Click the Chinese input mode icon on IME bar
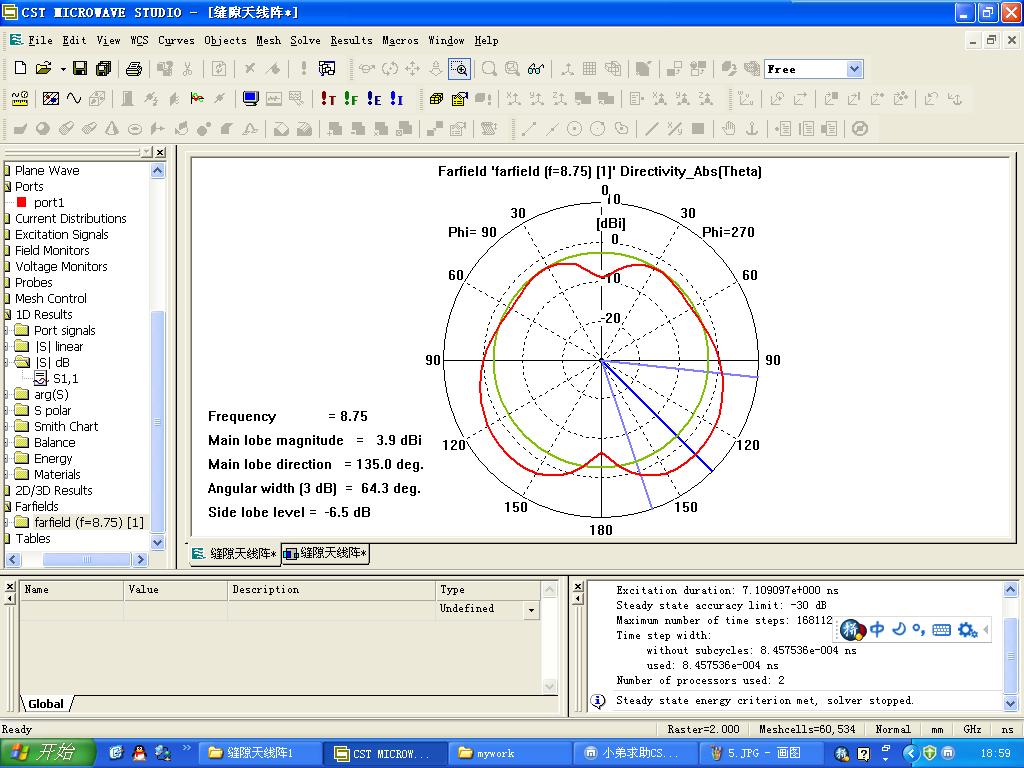Viewport: 1024px width, 768px height. click(x=876, y=629)
